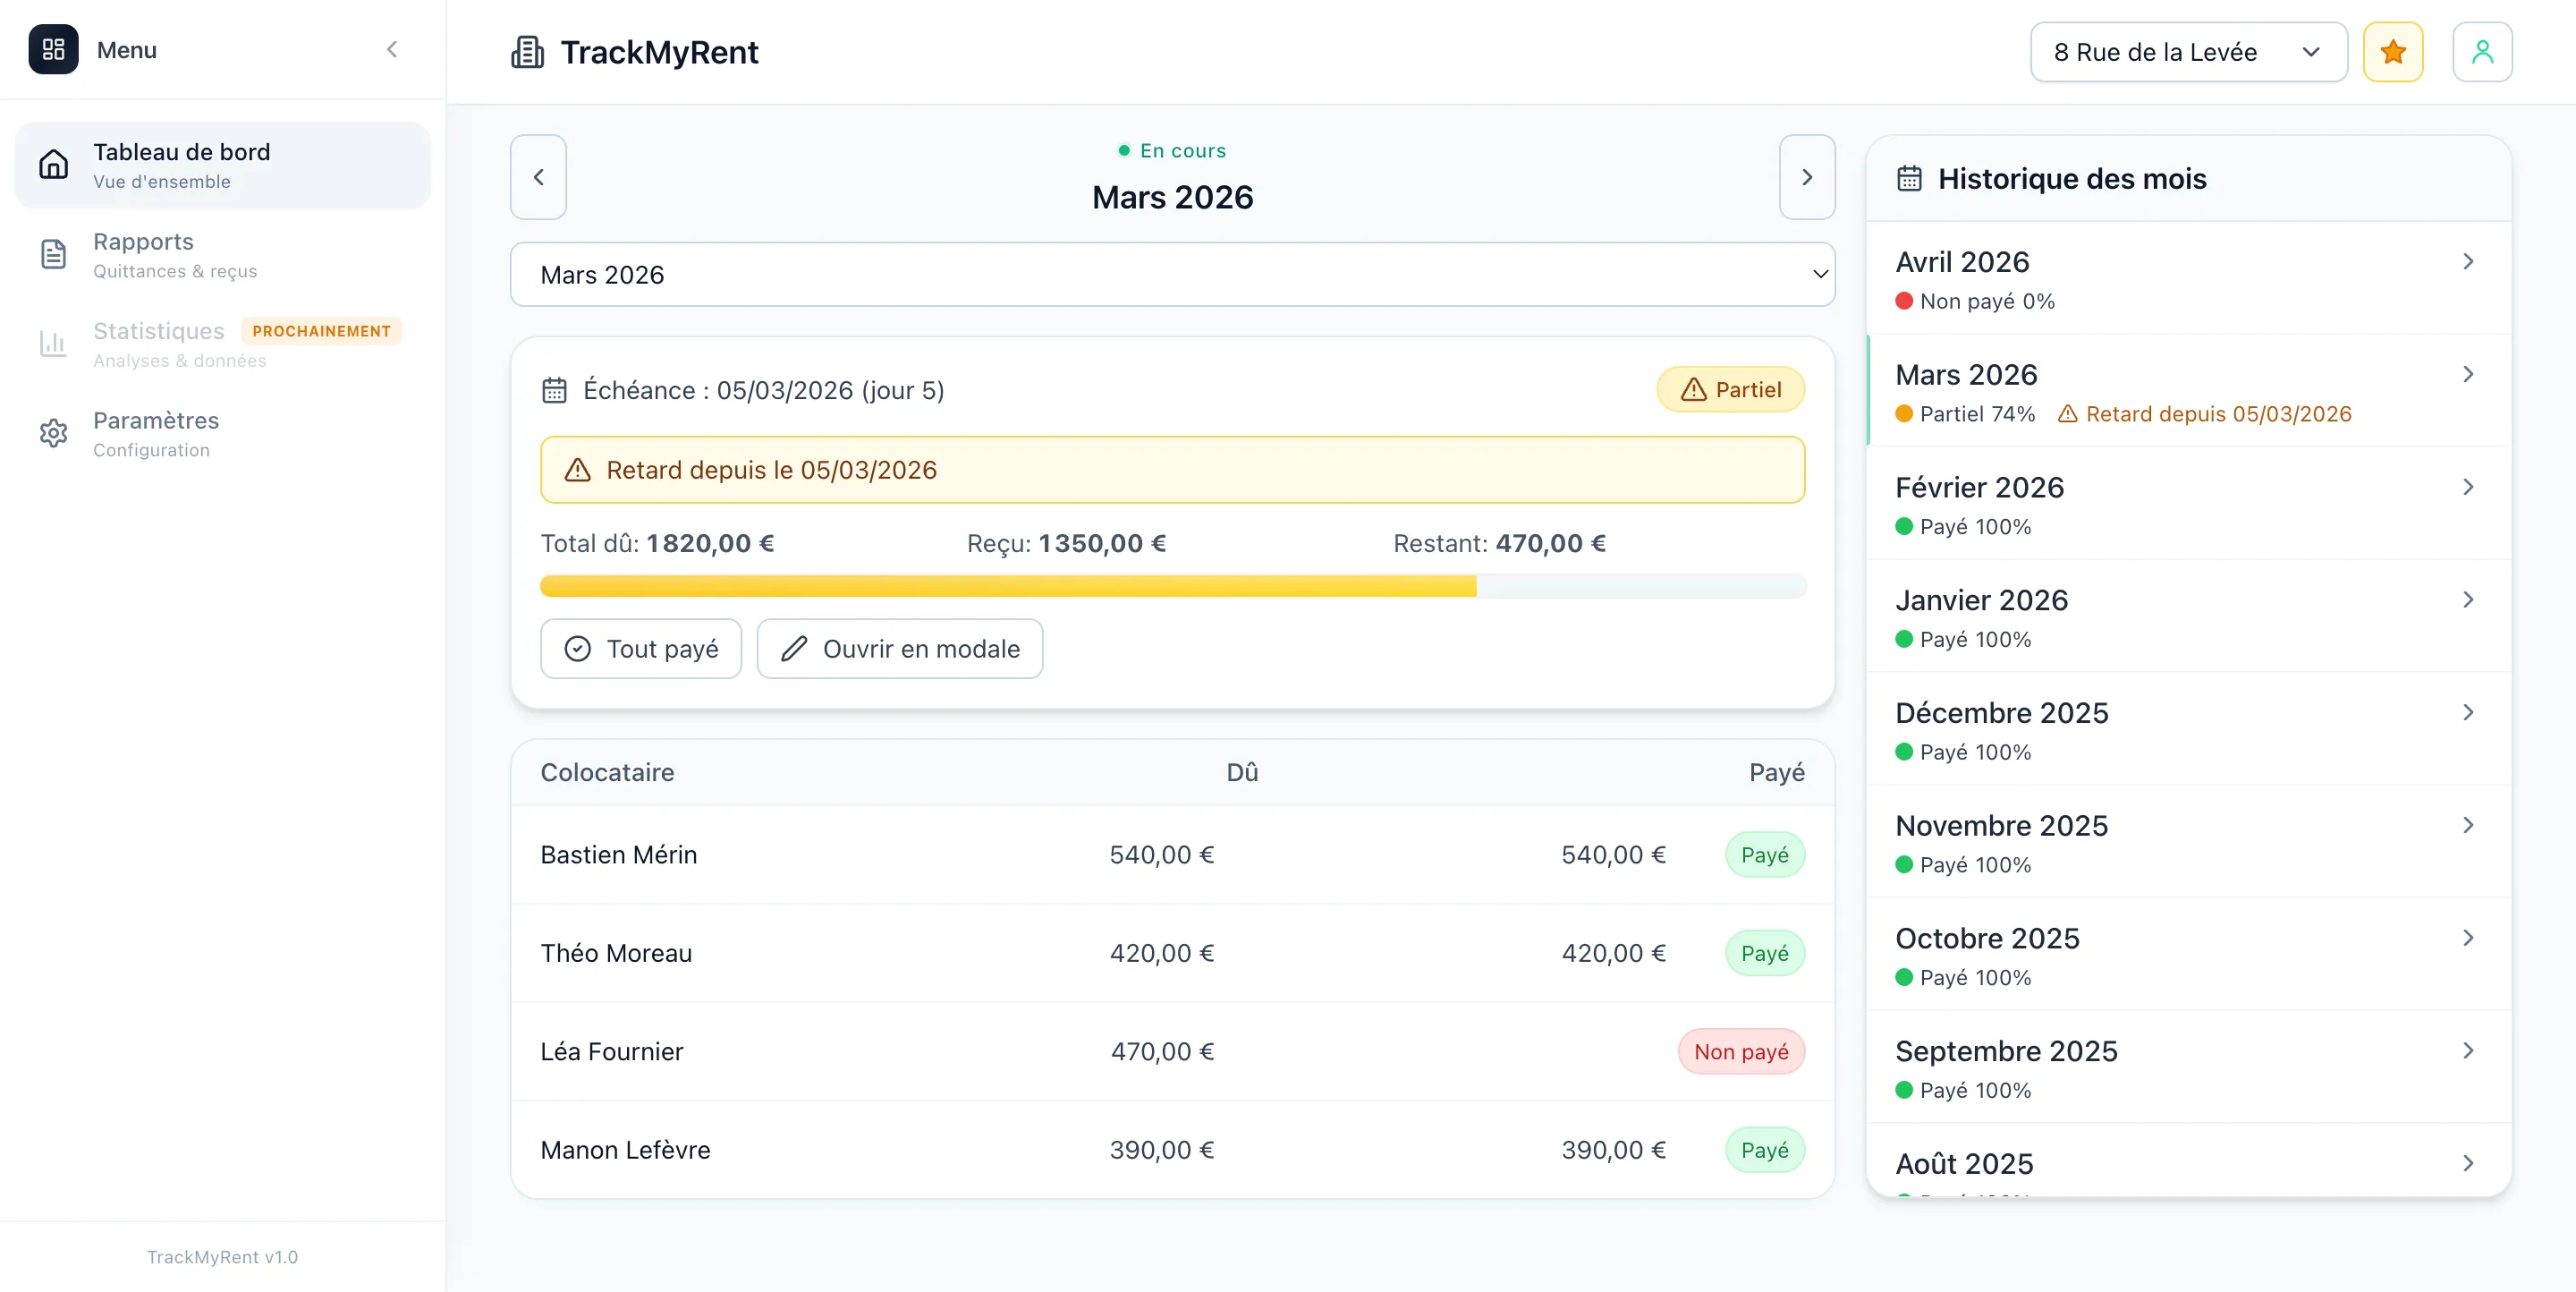Click the Menu grid icon
Viewport: 2576px width, 1292px height.
pyautogui.click(x=53, y=50)
